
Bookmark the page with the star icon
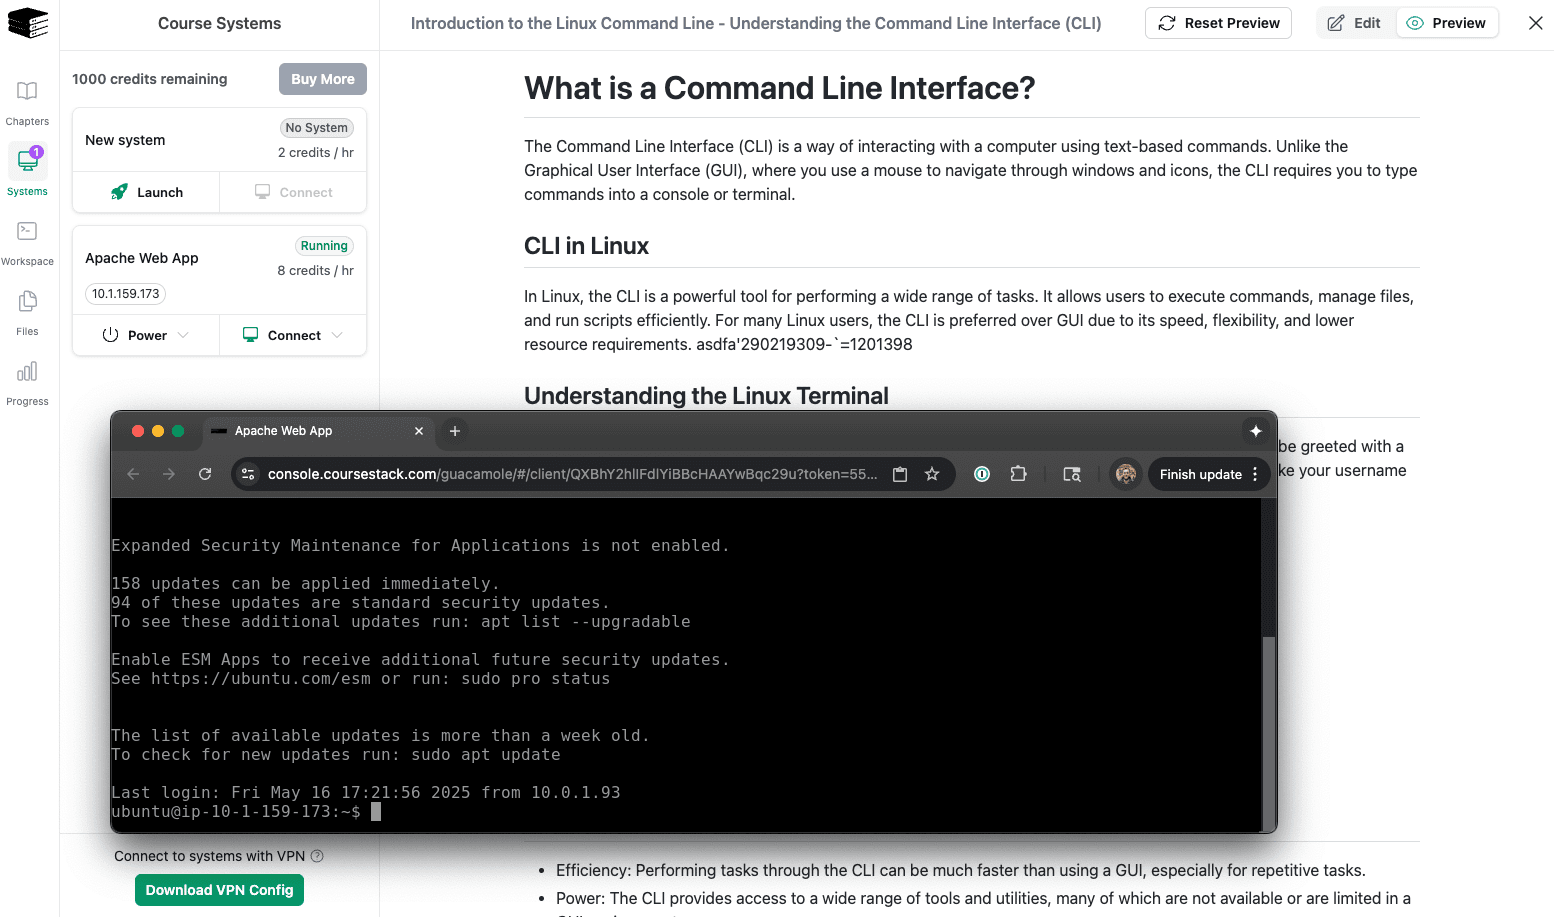tap(932, 474)
